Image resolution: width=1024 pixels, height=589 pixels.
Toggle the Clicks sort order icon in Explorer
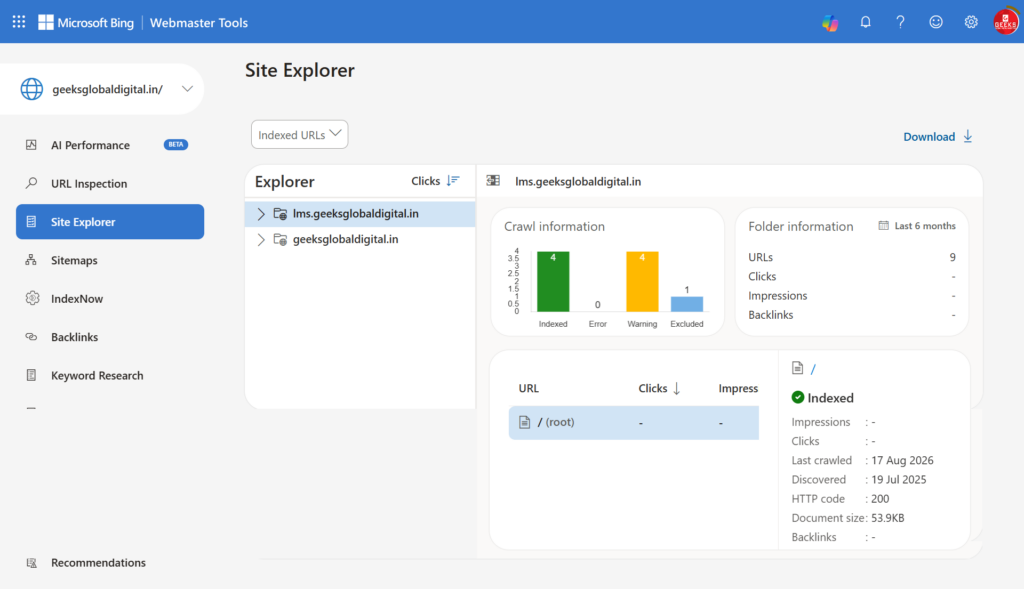tap(453, 181)
